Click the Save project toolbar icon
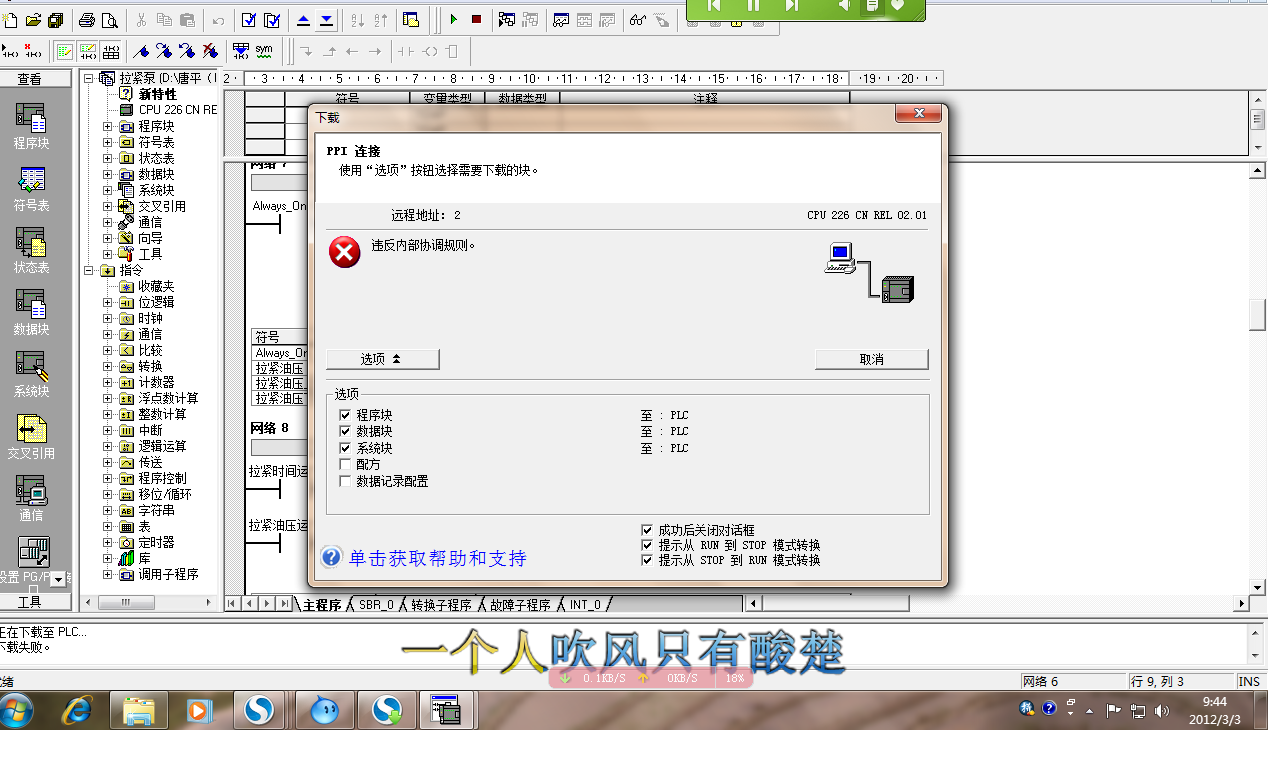 point(55,20)
